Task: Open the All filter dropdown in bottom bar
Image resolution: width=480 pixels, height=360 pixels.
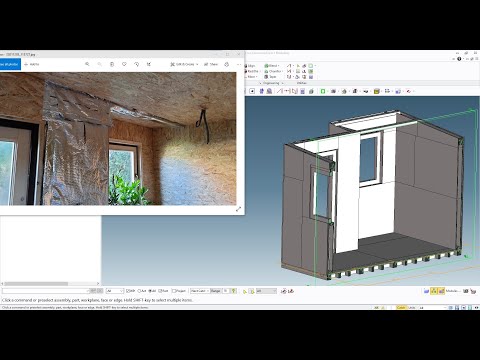Action: tap(115, 291)
